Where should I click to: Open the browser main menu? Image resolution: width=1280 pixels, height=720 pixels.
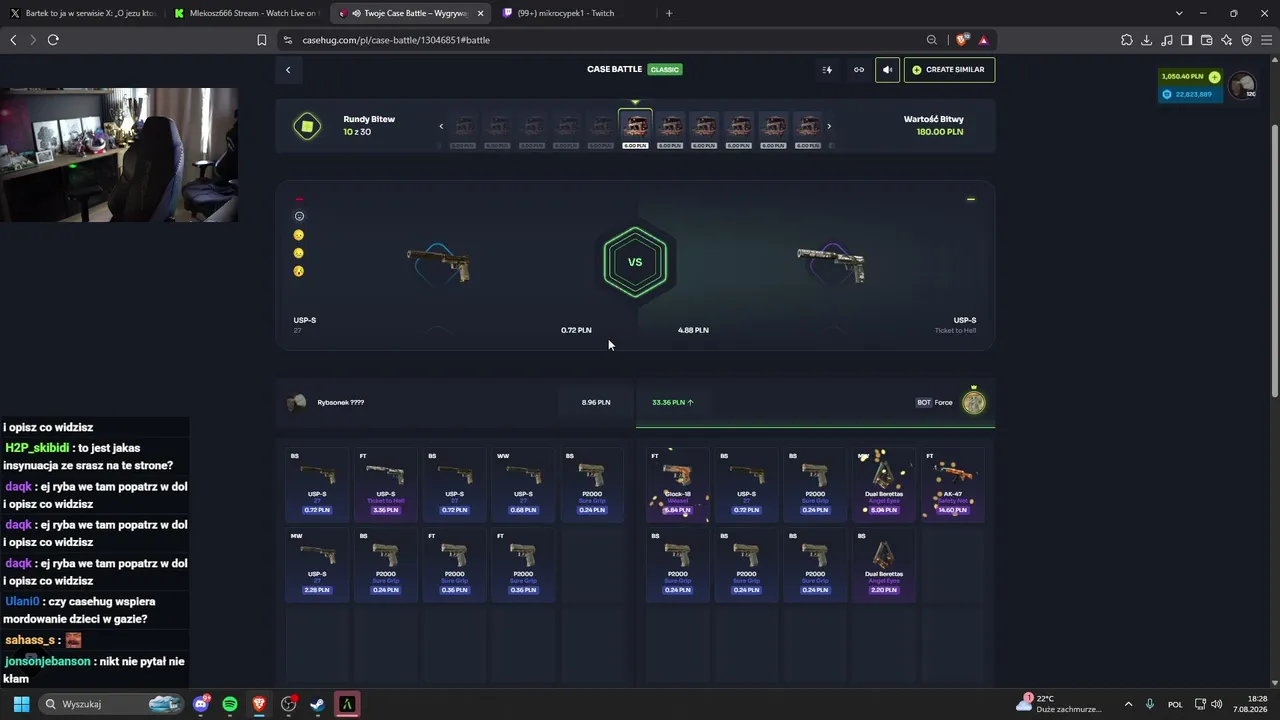coord(1266,40)
